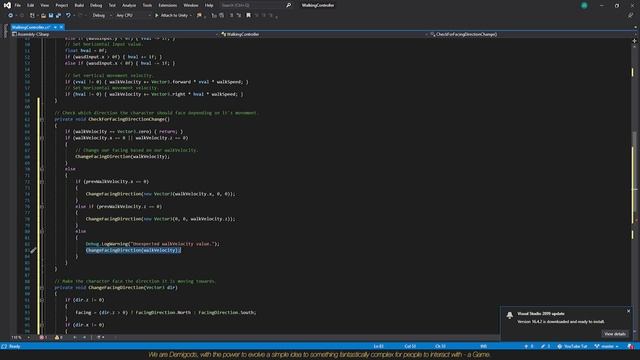Open the Tools menu
Image resolution: width=640 pixels, height=360 pixels.
147,5
